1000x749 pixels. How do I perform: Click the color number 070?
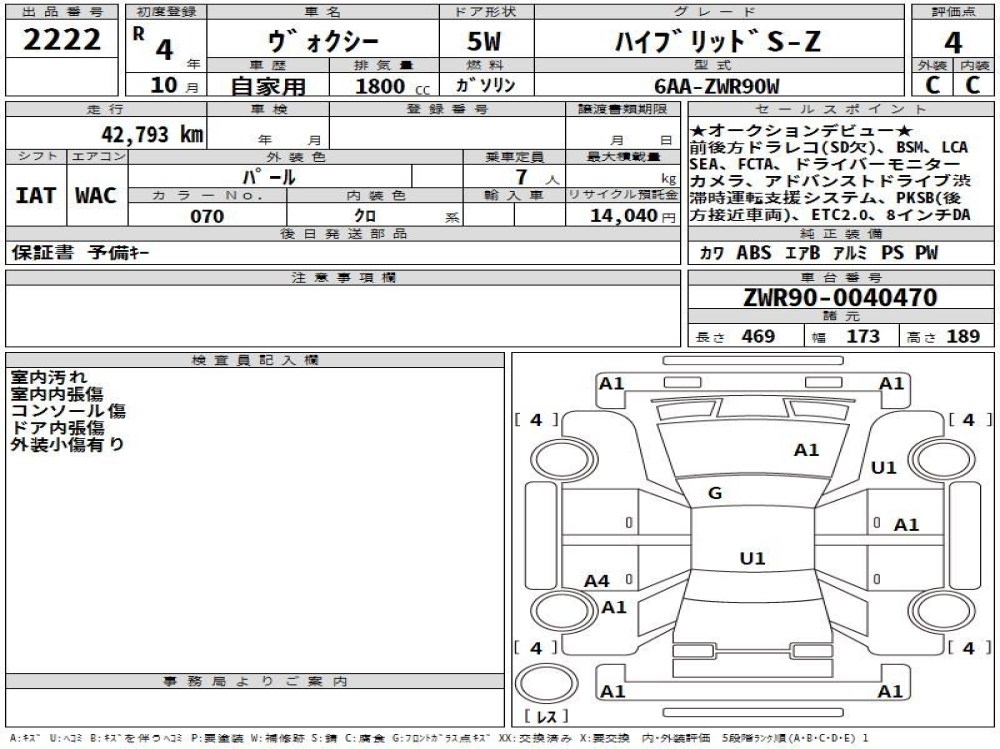point(207,215)
